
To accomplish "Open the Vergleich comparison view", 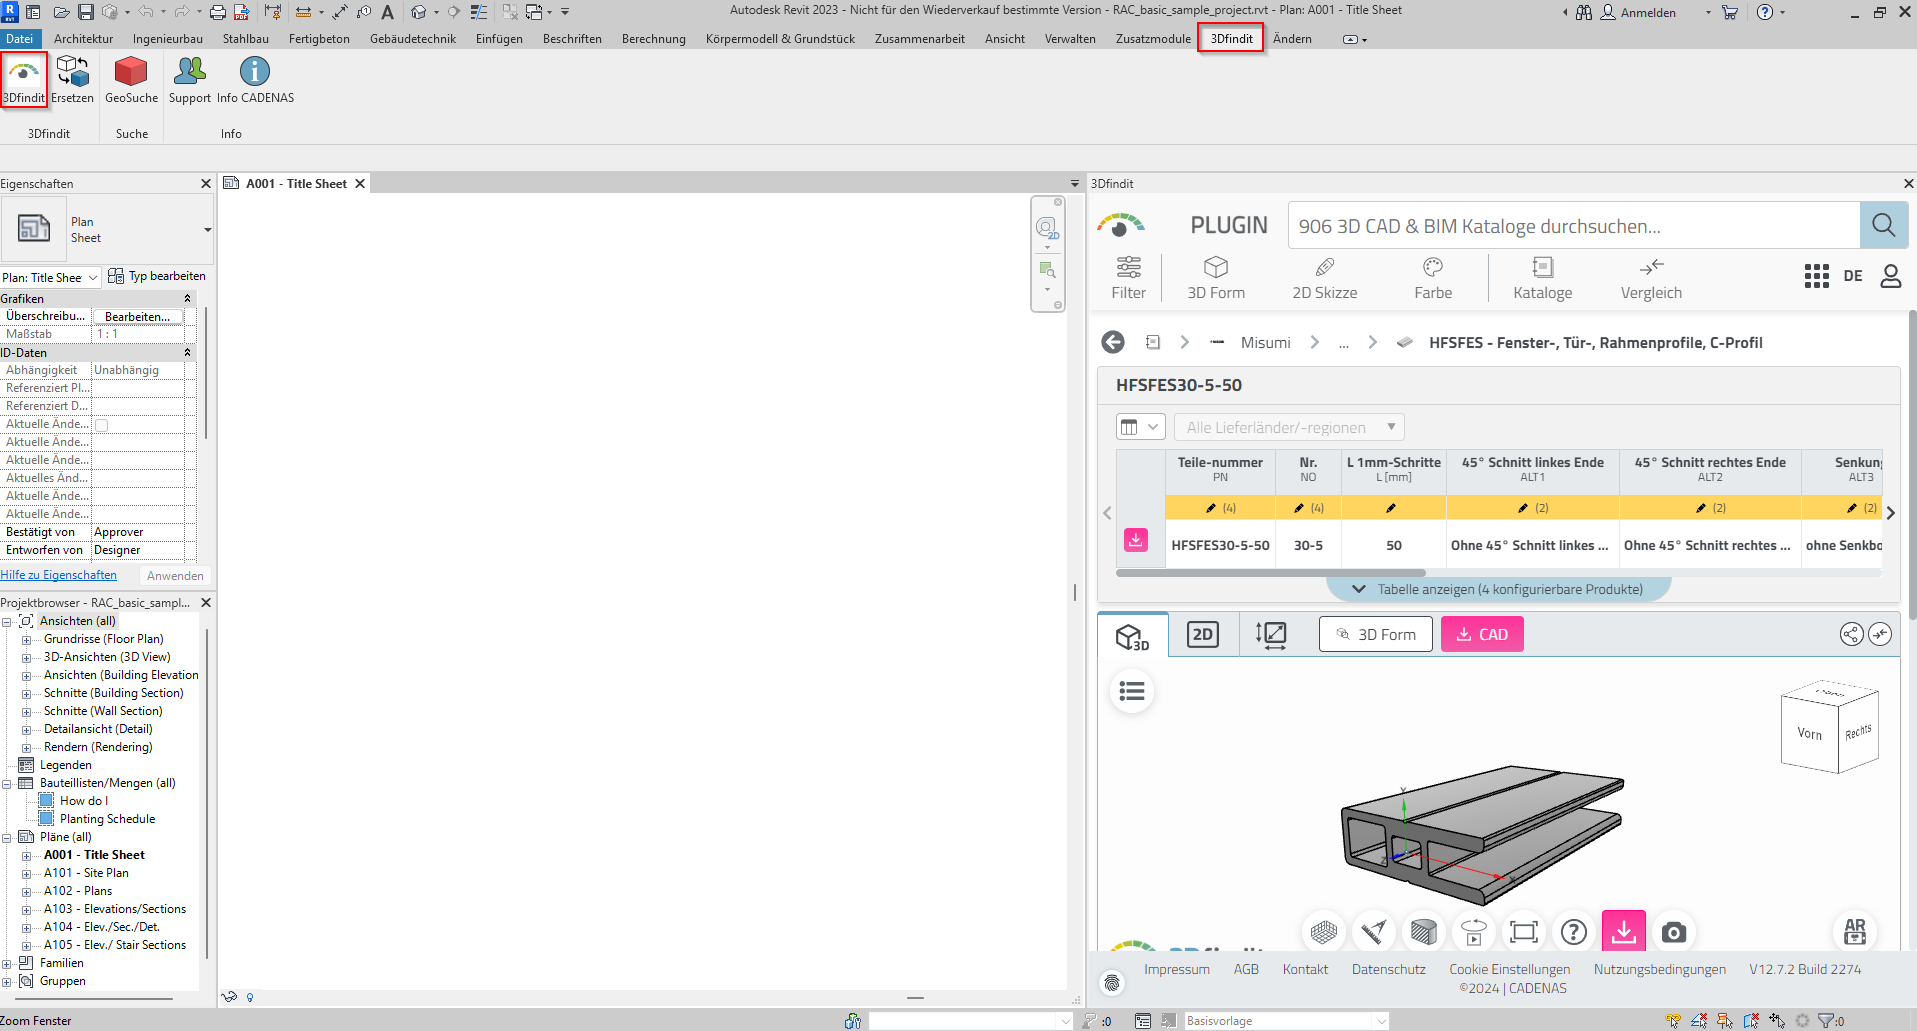I will 1651,277.
